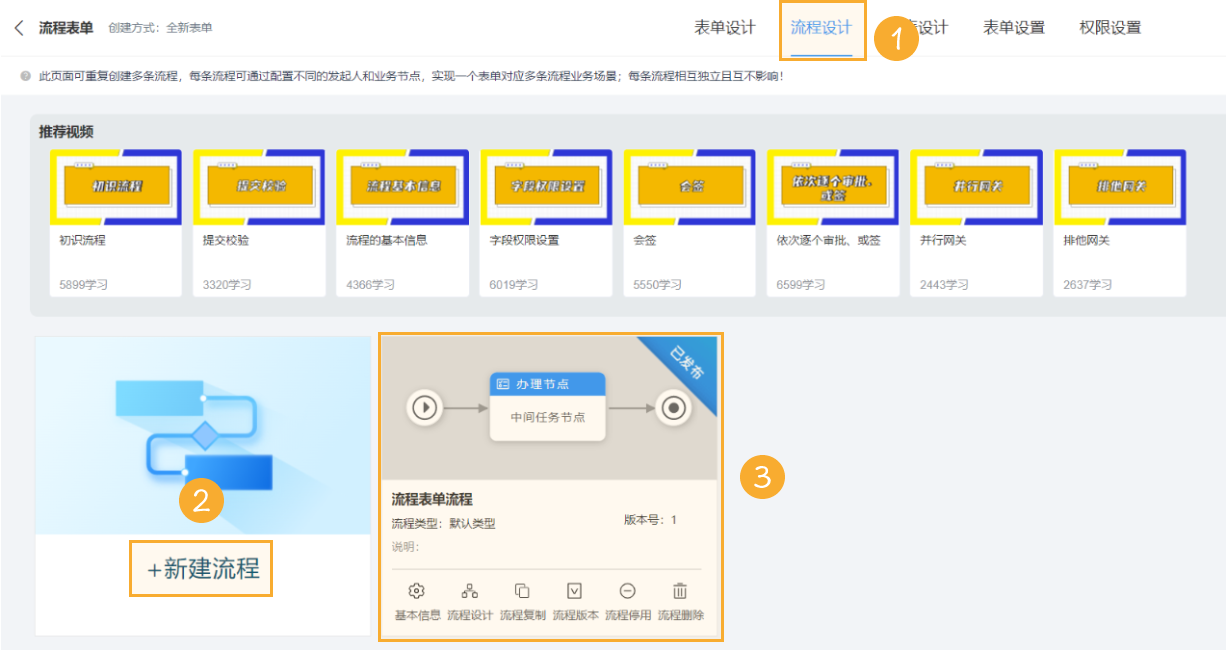Click the +新建流程 button
The width and height of the screenshot is (1226, 650).
coord(200,567)
